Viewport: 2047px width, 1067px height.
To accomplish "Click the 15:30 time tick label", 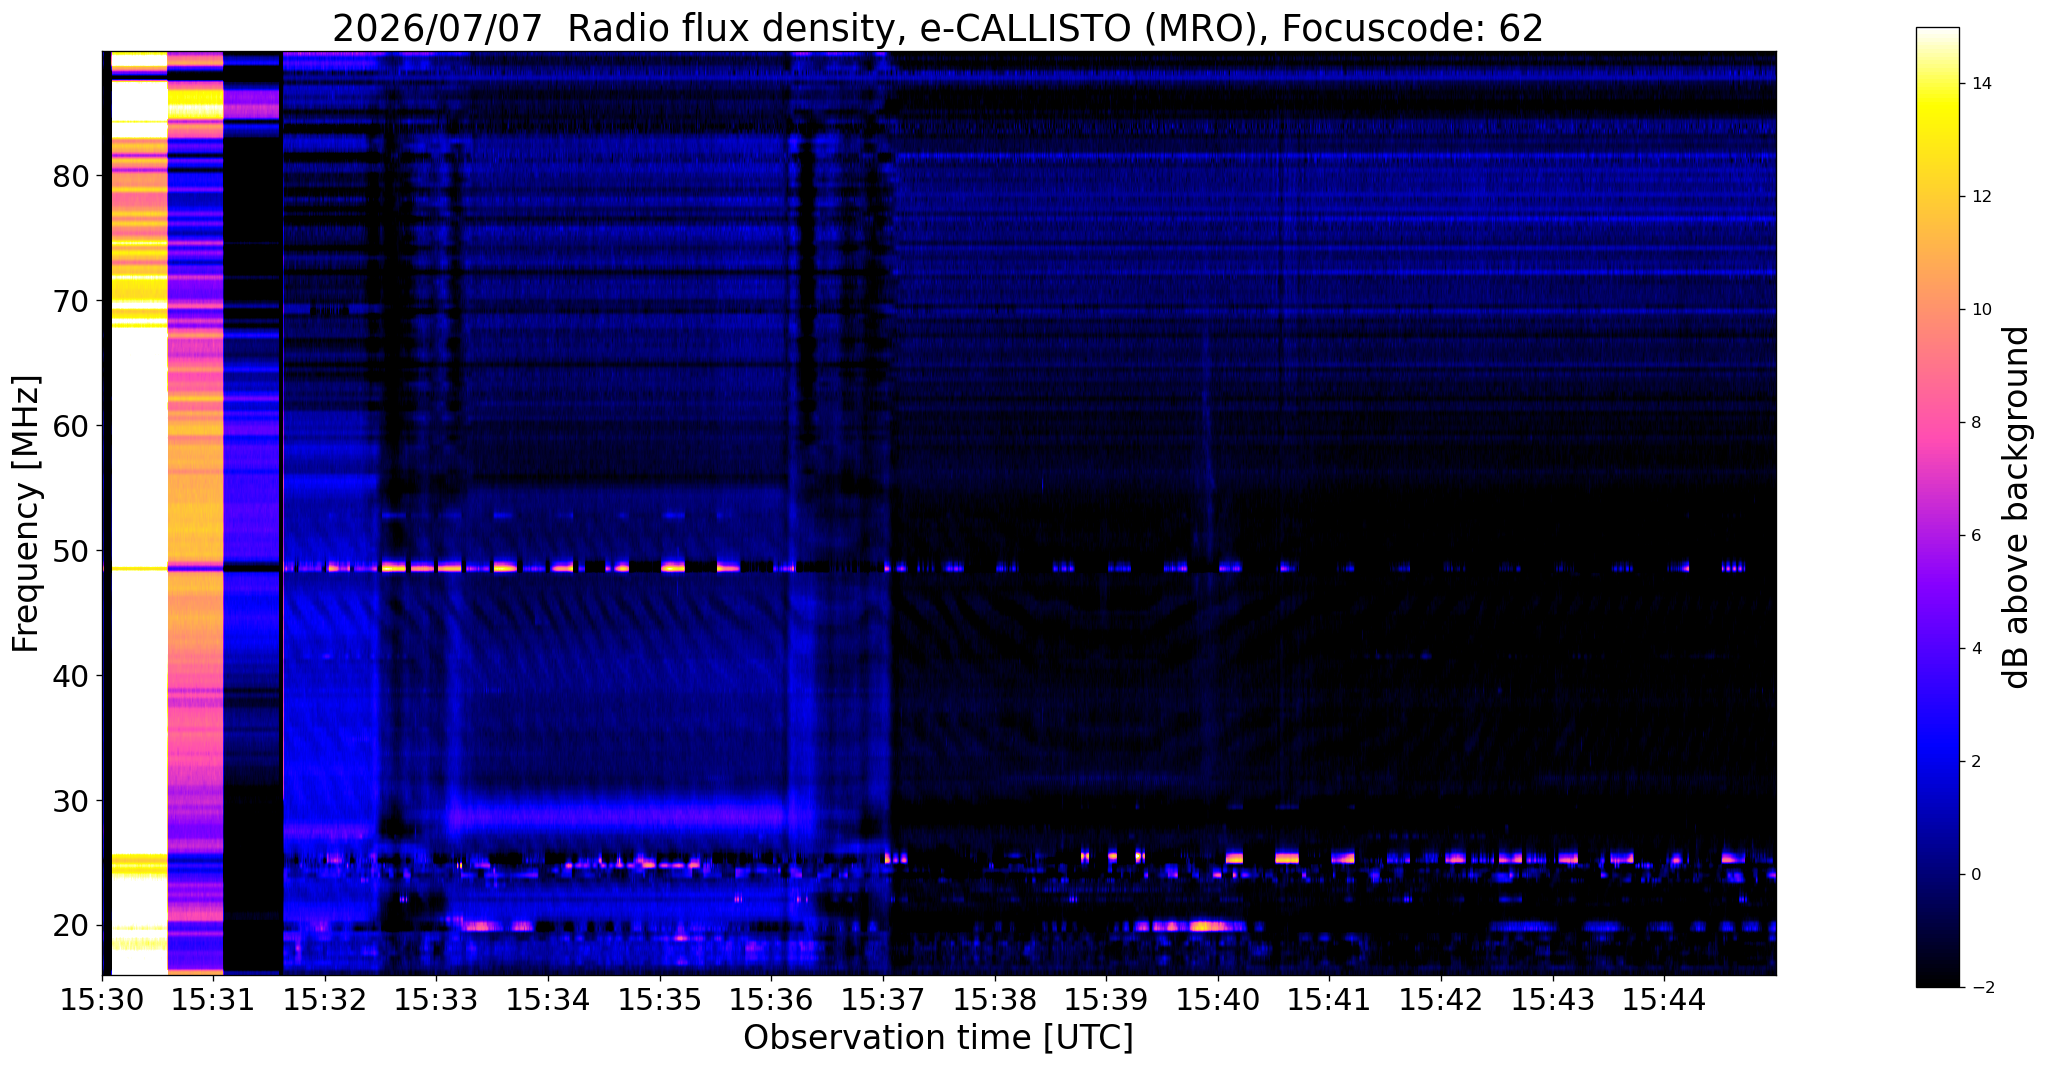I will (x=102, y=1000).
